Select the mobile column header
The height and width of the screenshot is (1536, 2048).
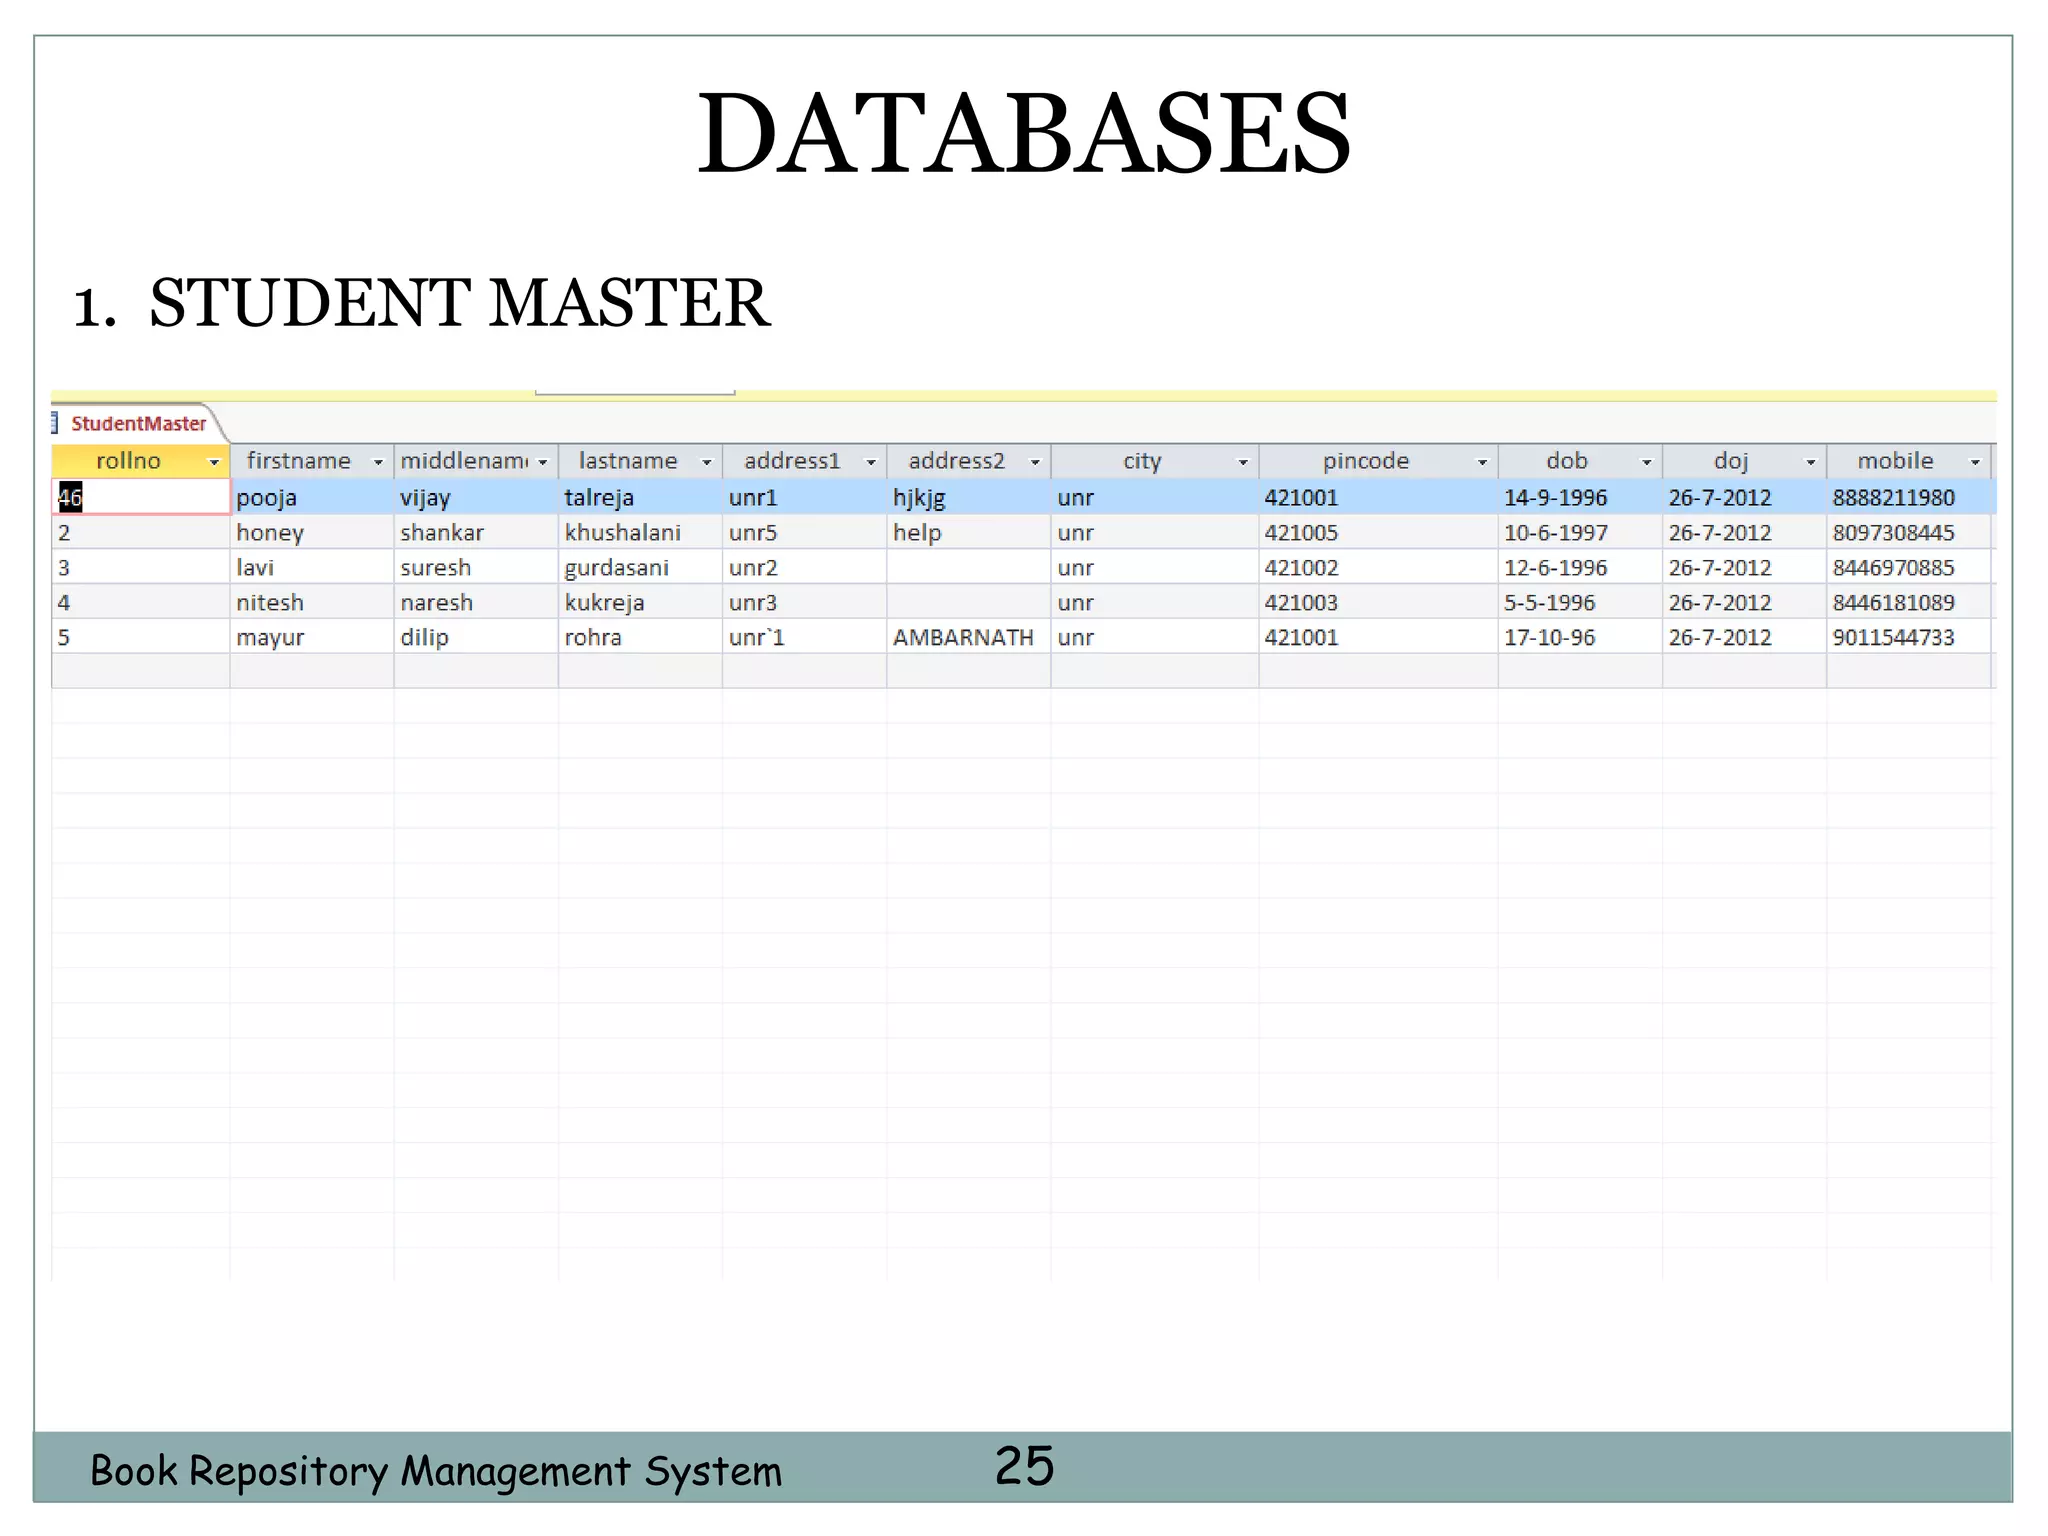(1909, 461)
